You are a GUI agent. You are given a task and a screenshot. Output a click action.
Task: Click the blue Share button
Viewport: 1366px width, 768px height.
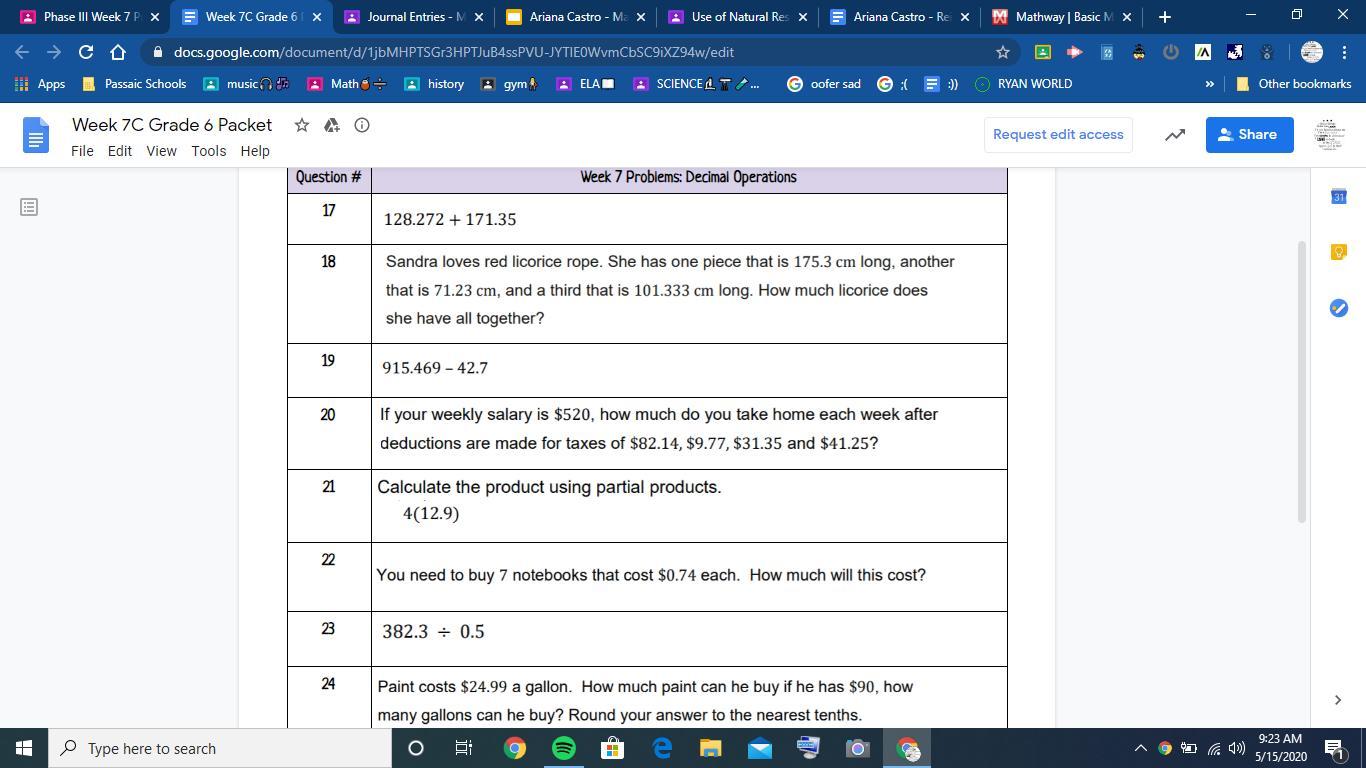pyautogui.click(x=1249, y=135)
